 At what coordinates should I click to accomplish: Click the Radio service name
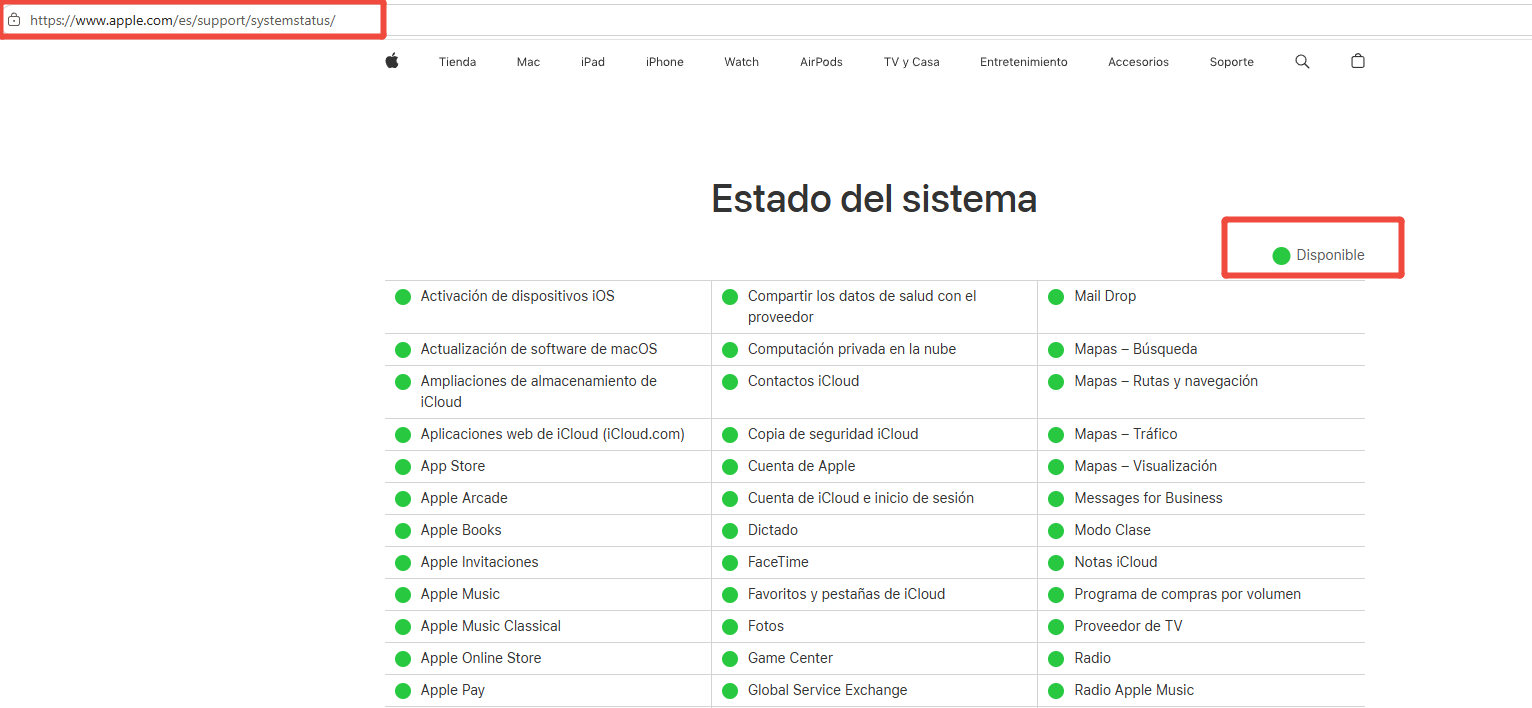pos(1092,658)
